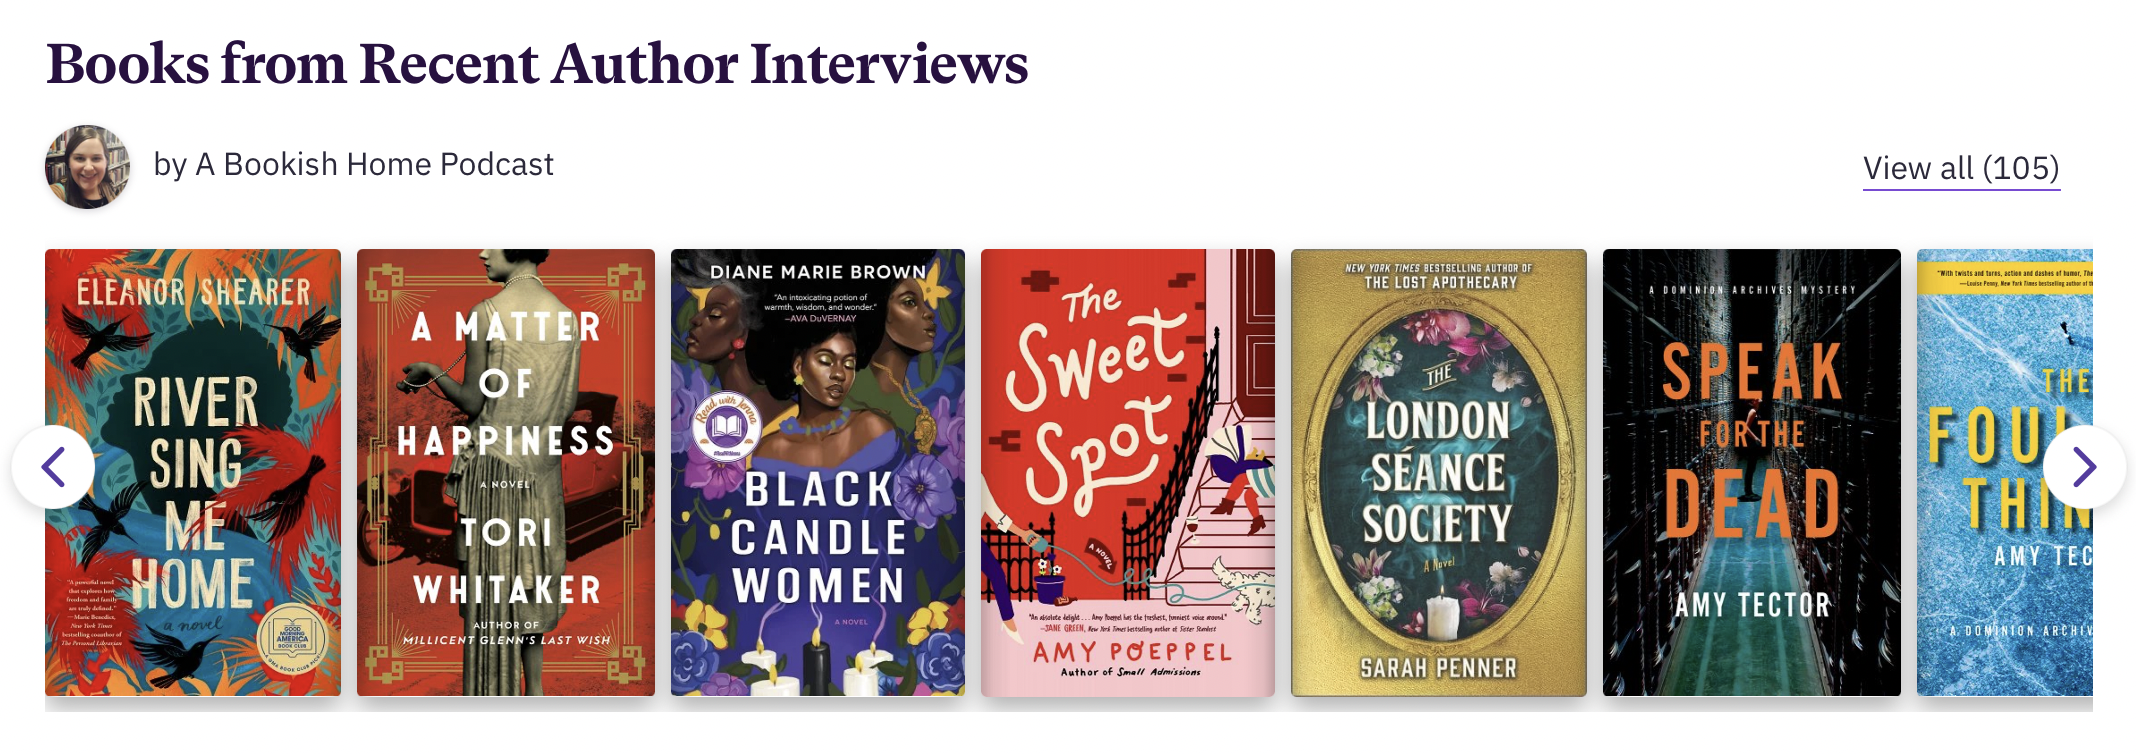The width and height of the screenshot is (2136, 754).
Task: Click the Diane Marie Brown author name
Action: 818,272
